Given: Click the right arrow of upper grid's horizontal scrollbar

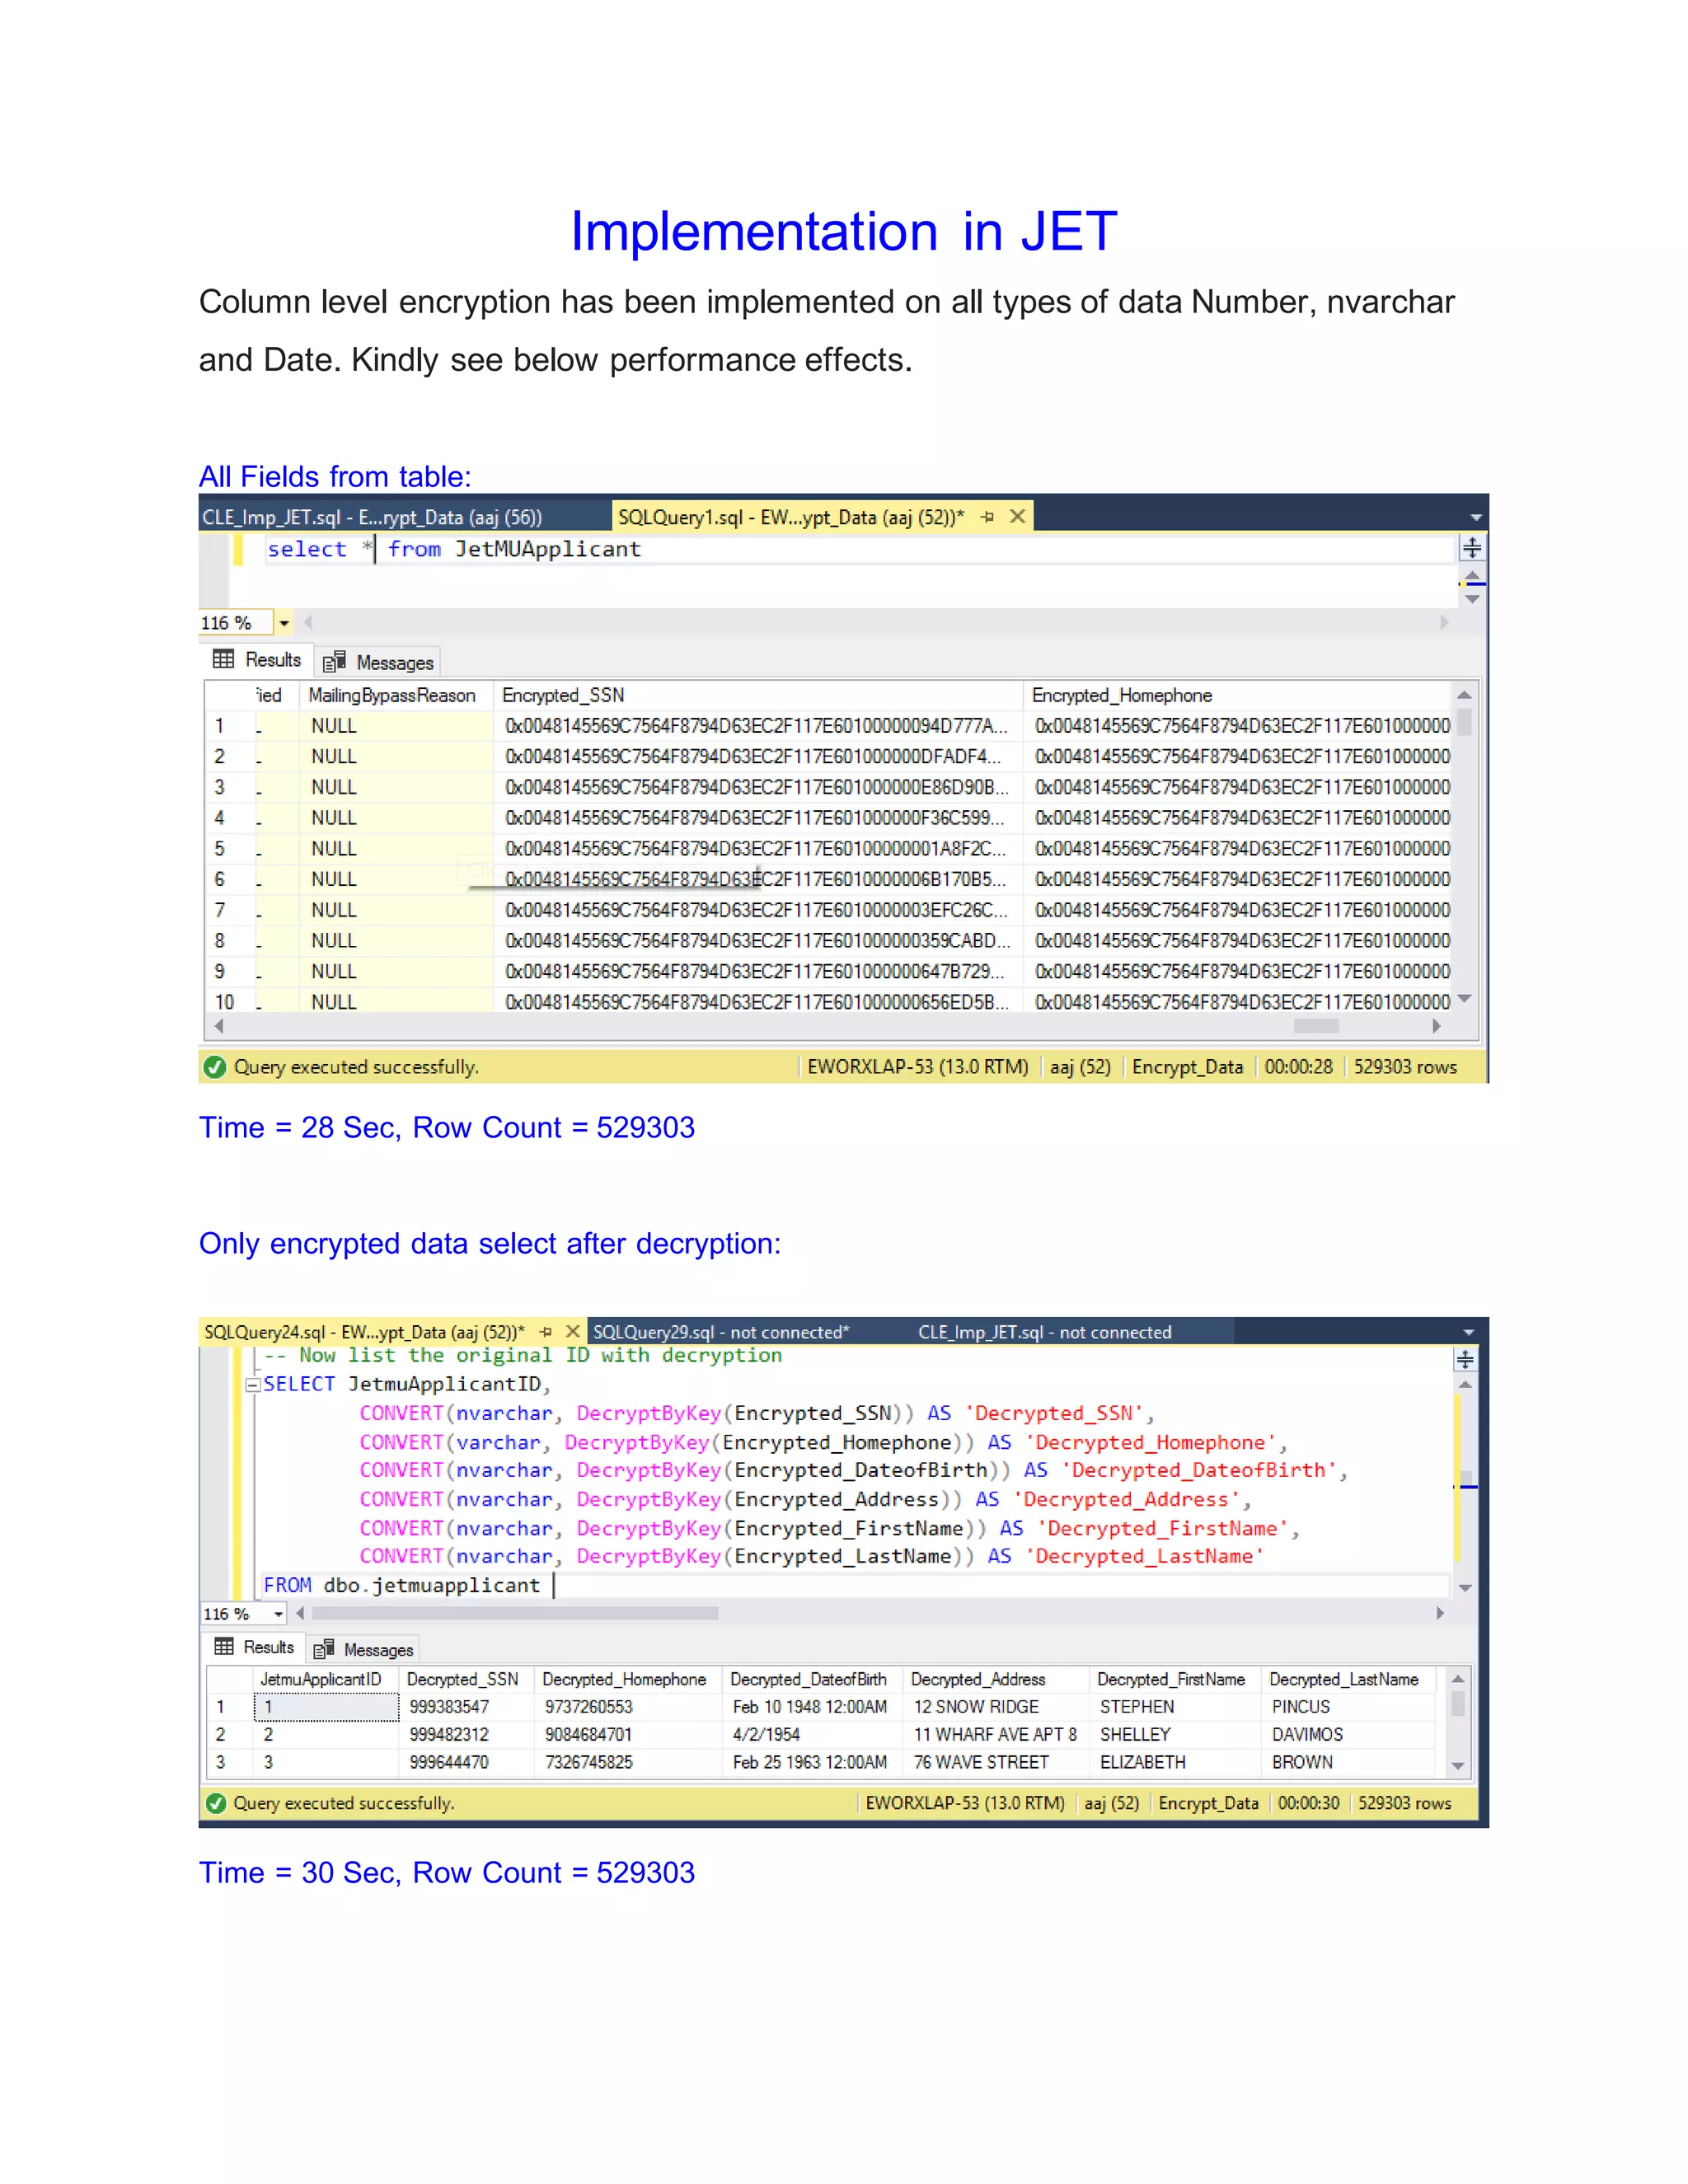Looking at the screenshot, I should click(1436, 1026).
